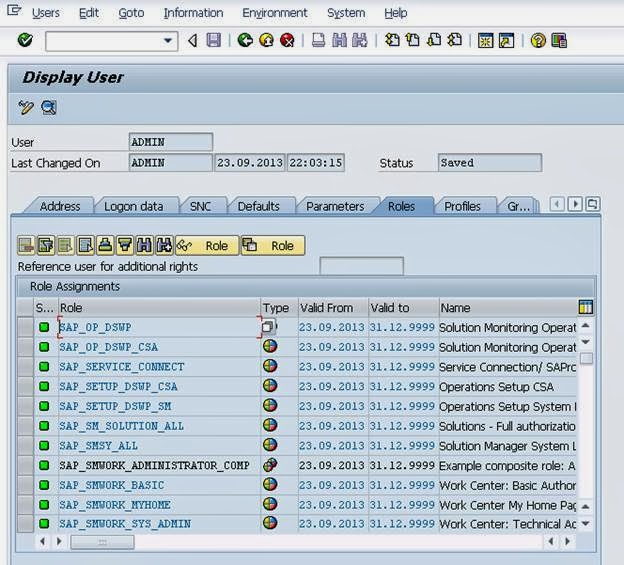
Task: Click the Reference user input field
Action: 361,266
